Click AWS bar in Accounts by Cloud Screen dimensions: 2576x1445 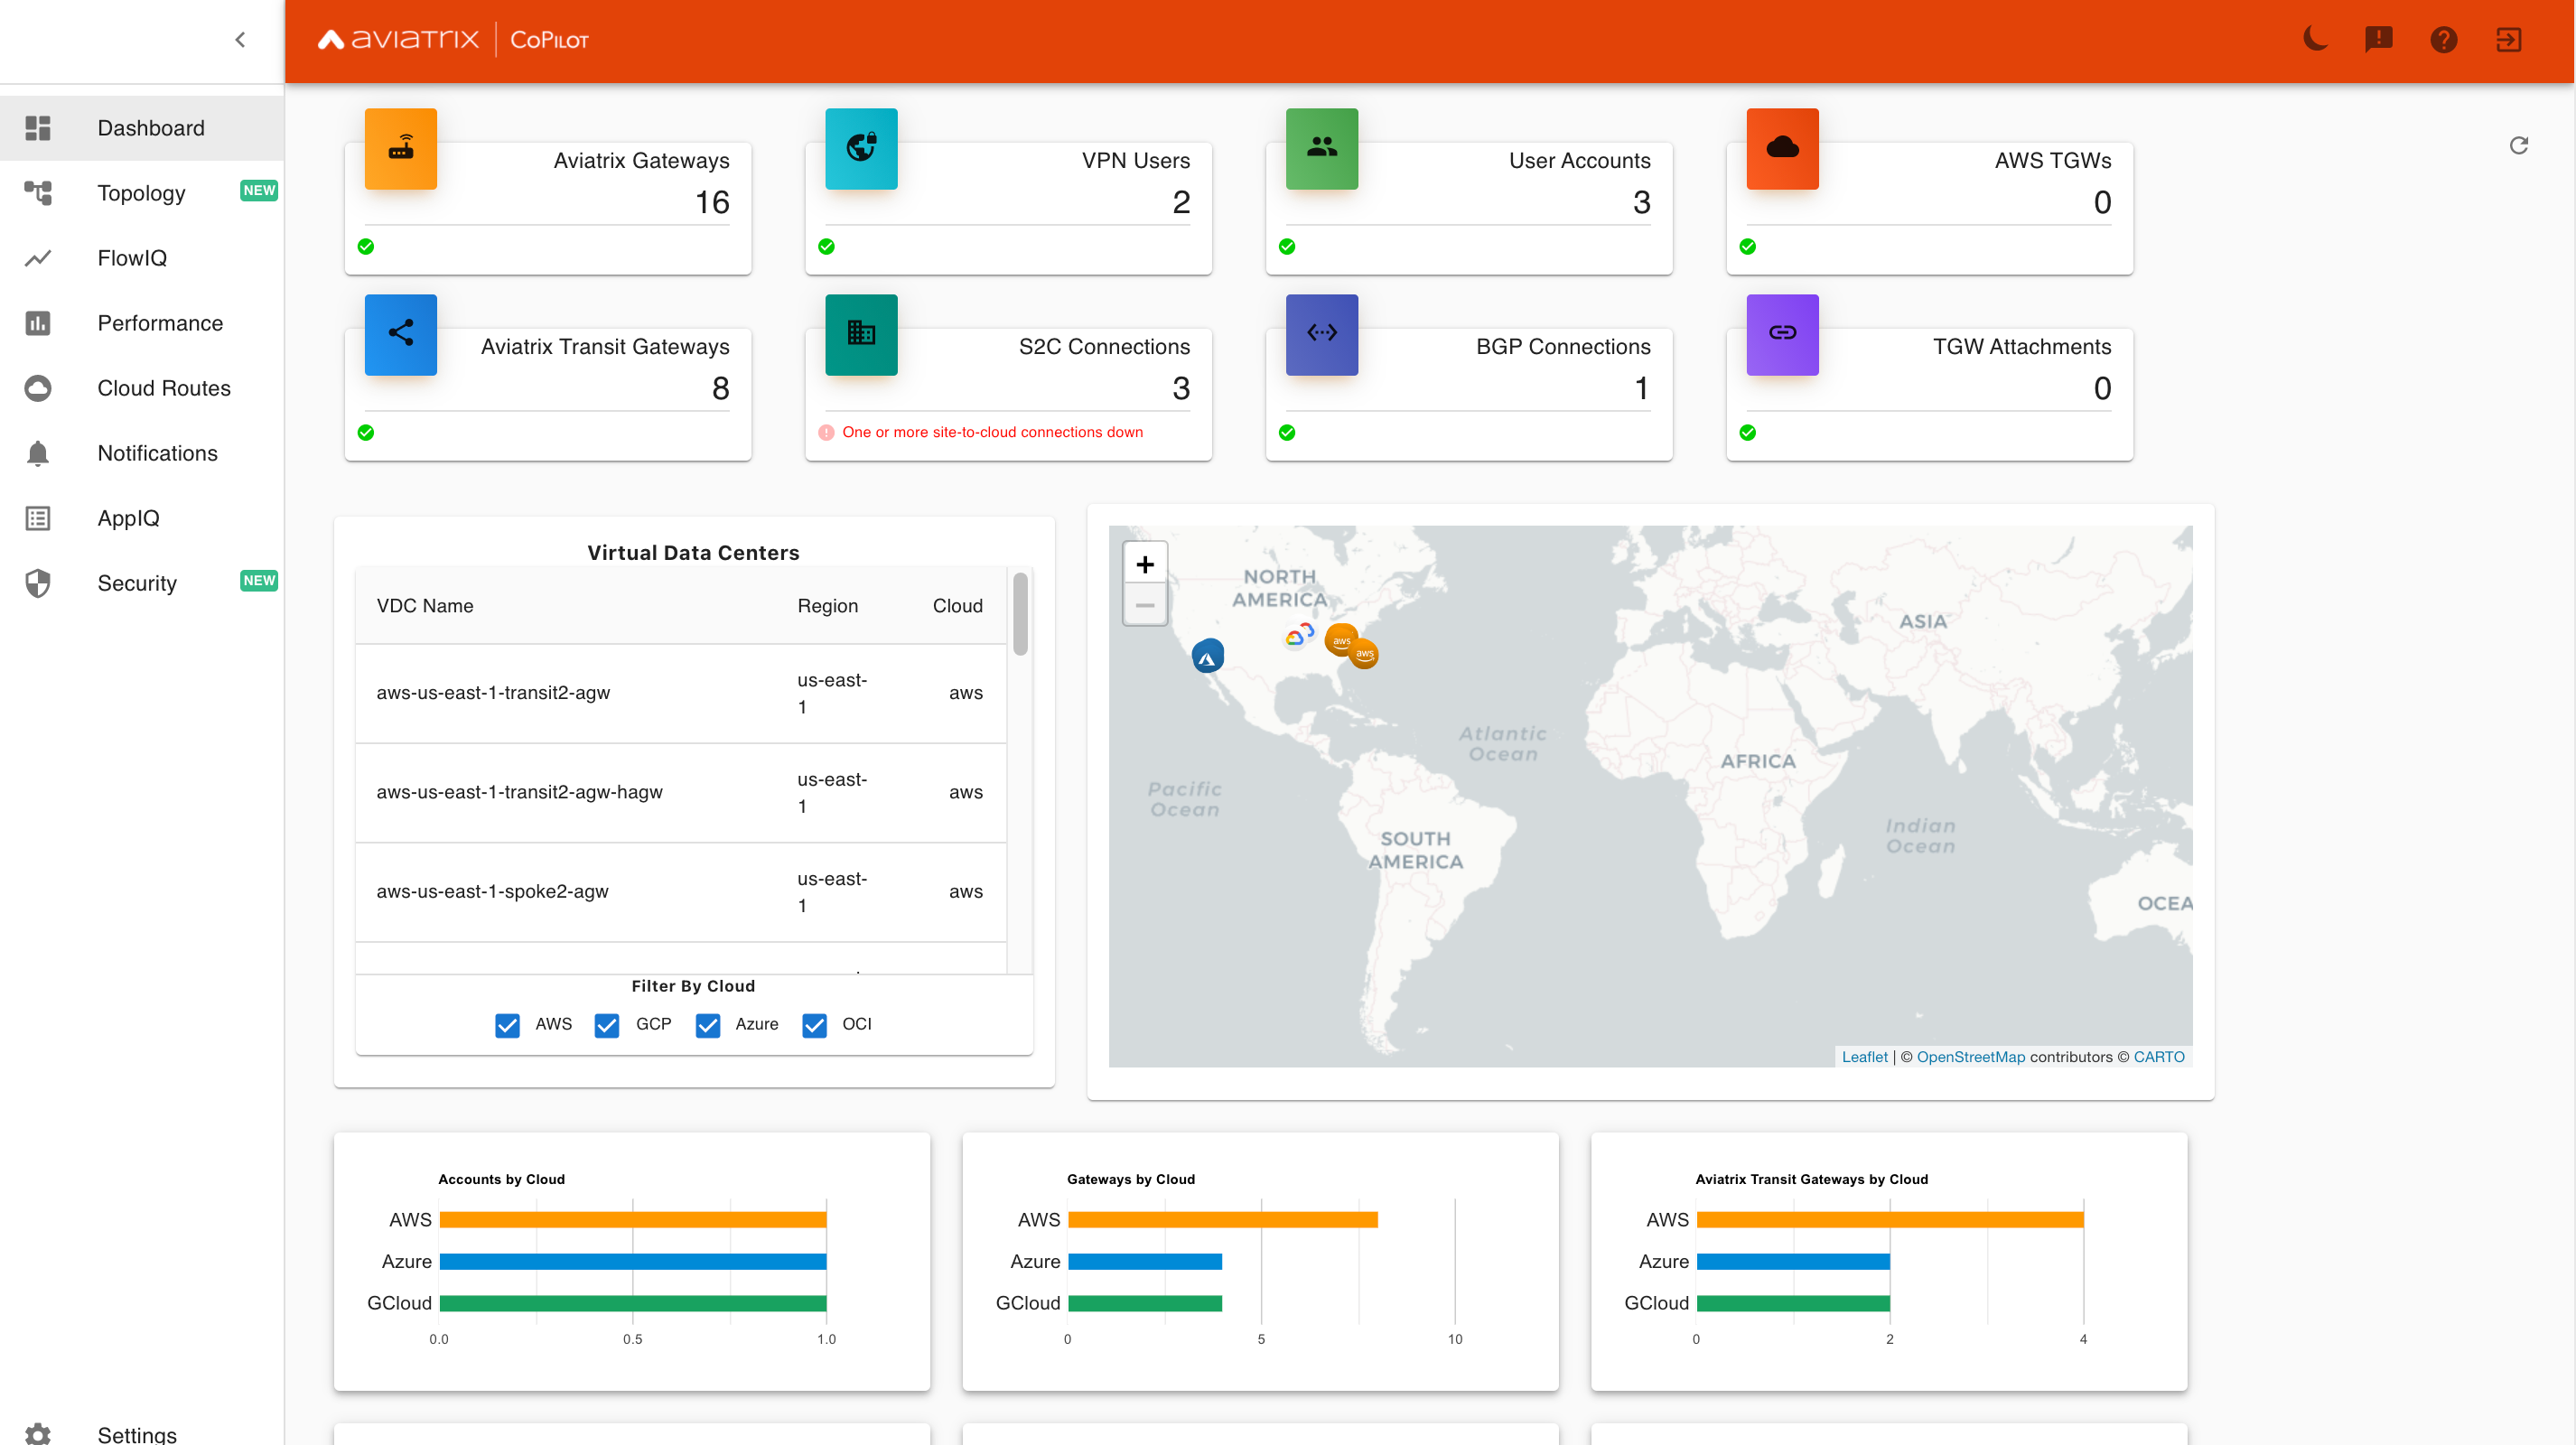(632, 1220)
